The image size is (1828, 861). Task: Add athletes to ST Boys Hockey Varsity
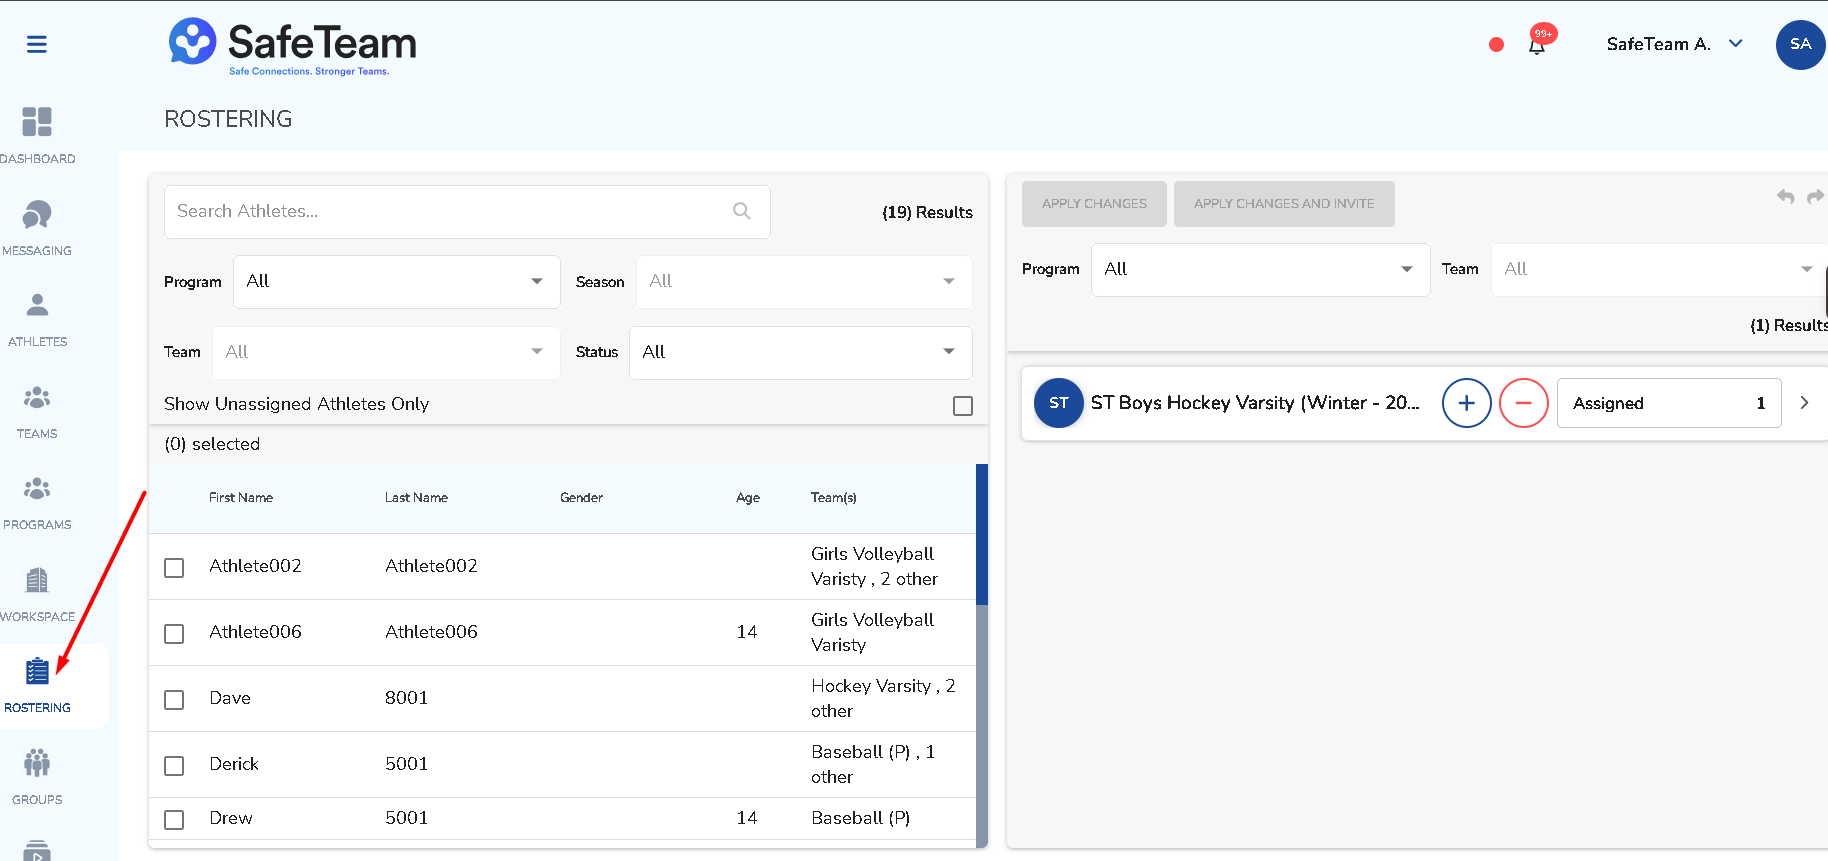(x=1466, y=403)
